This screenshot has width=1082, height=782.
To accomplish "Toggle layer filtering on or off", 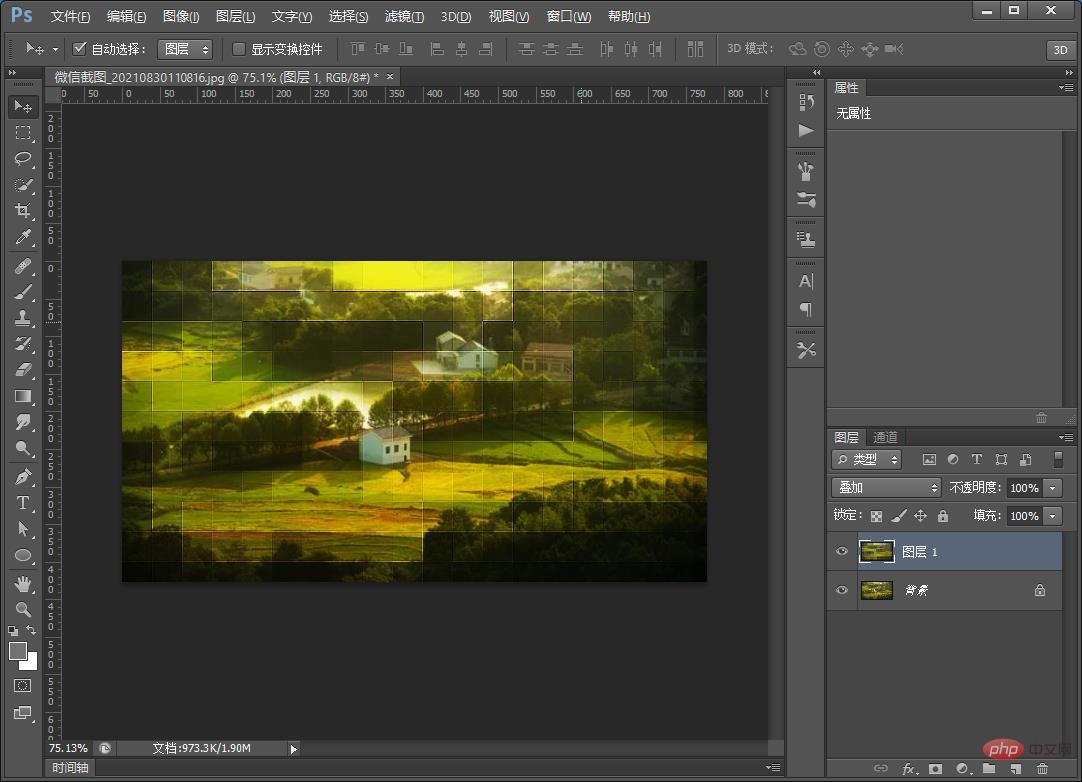I will click(x=1058, y=460).
